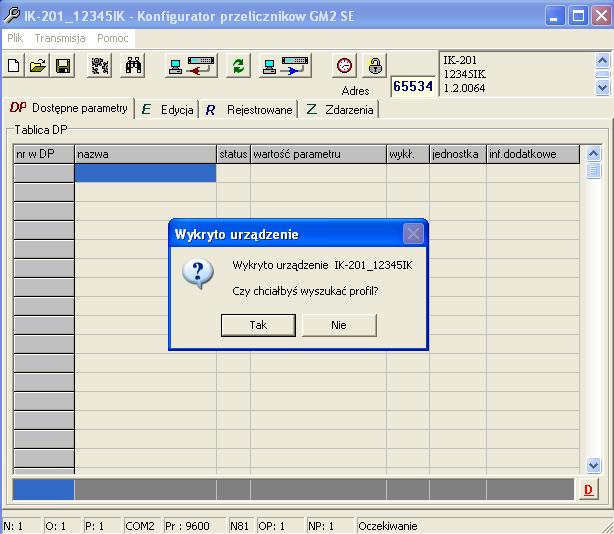Screen dimensions: 614x534
Task: Click the 'status' column header
Action: [233, 154]
